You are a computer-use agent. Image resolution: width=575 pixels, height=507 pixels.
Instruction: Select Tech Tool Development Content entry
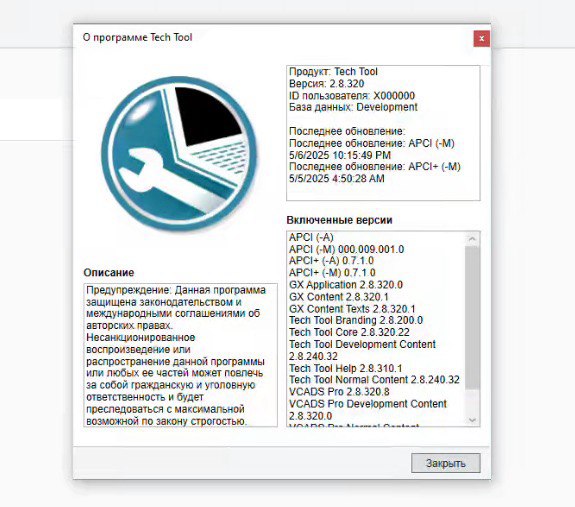tap(362, 350)
